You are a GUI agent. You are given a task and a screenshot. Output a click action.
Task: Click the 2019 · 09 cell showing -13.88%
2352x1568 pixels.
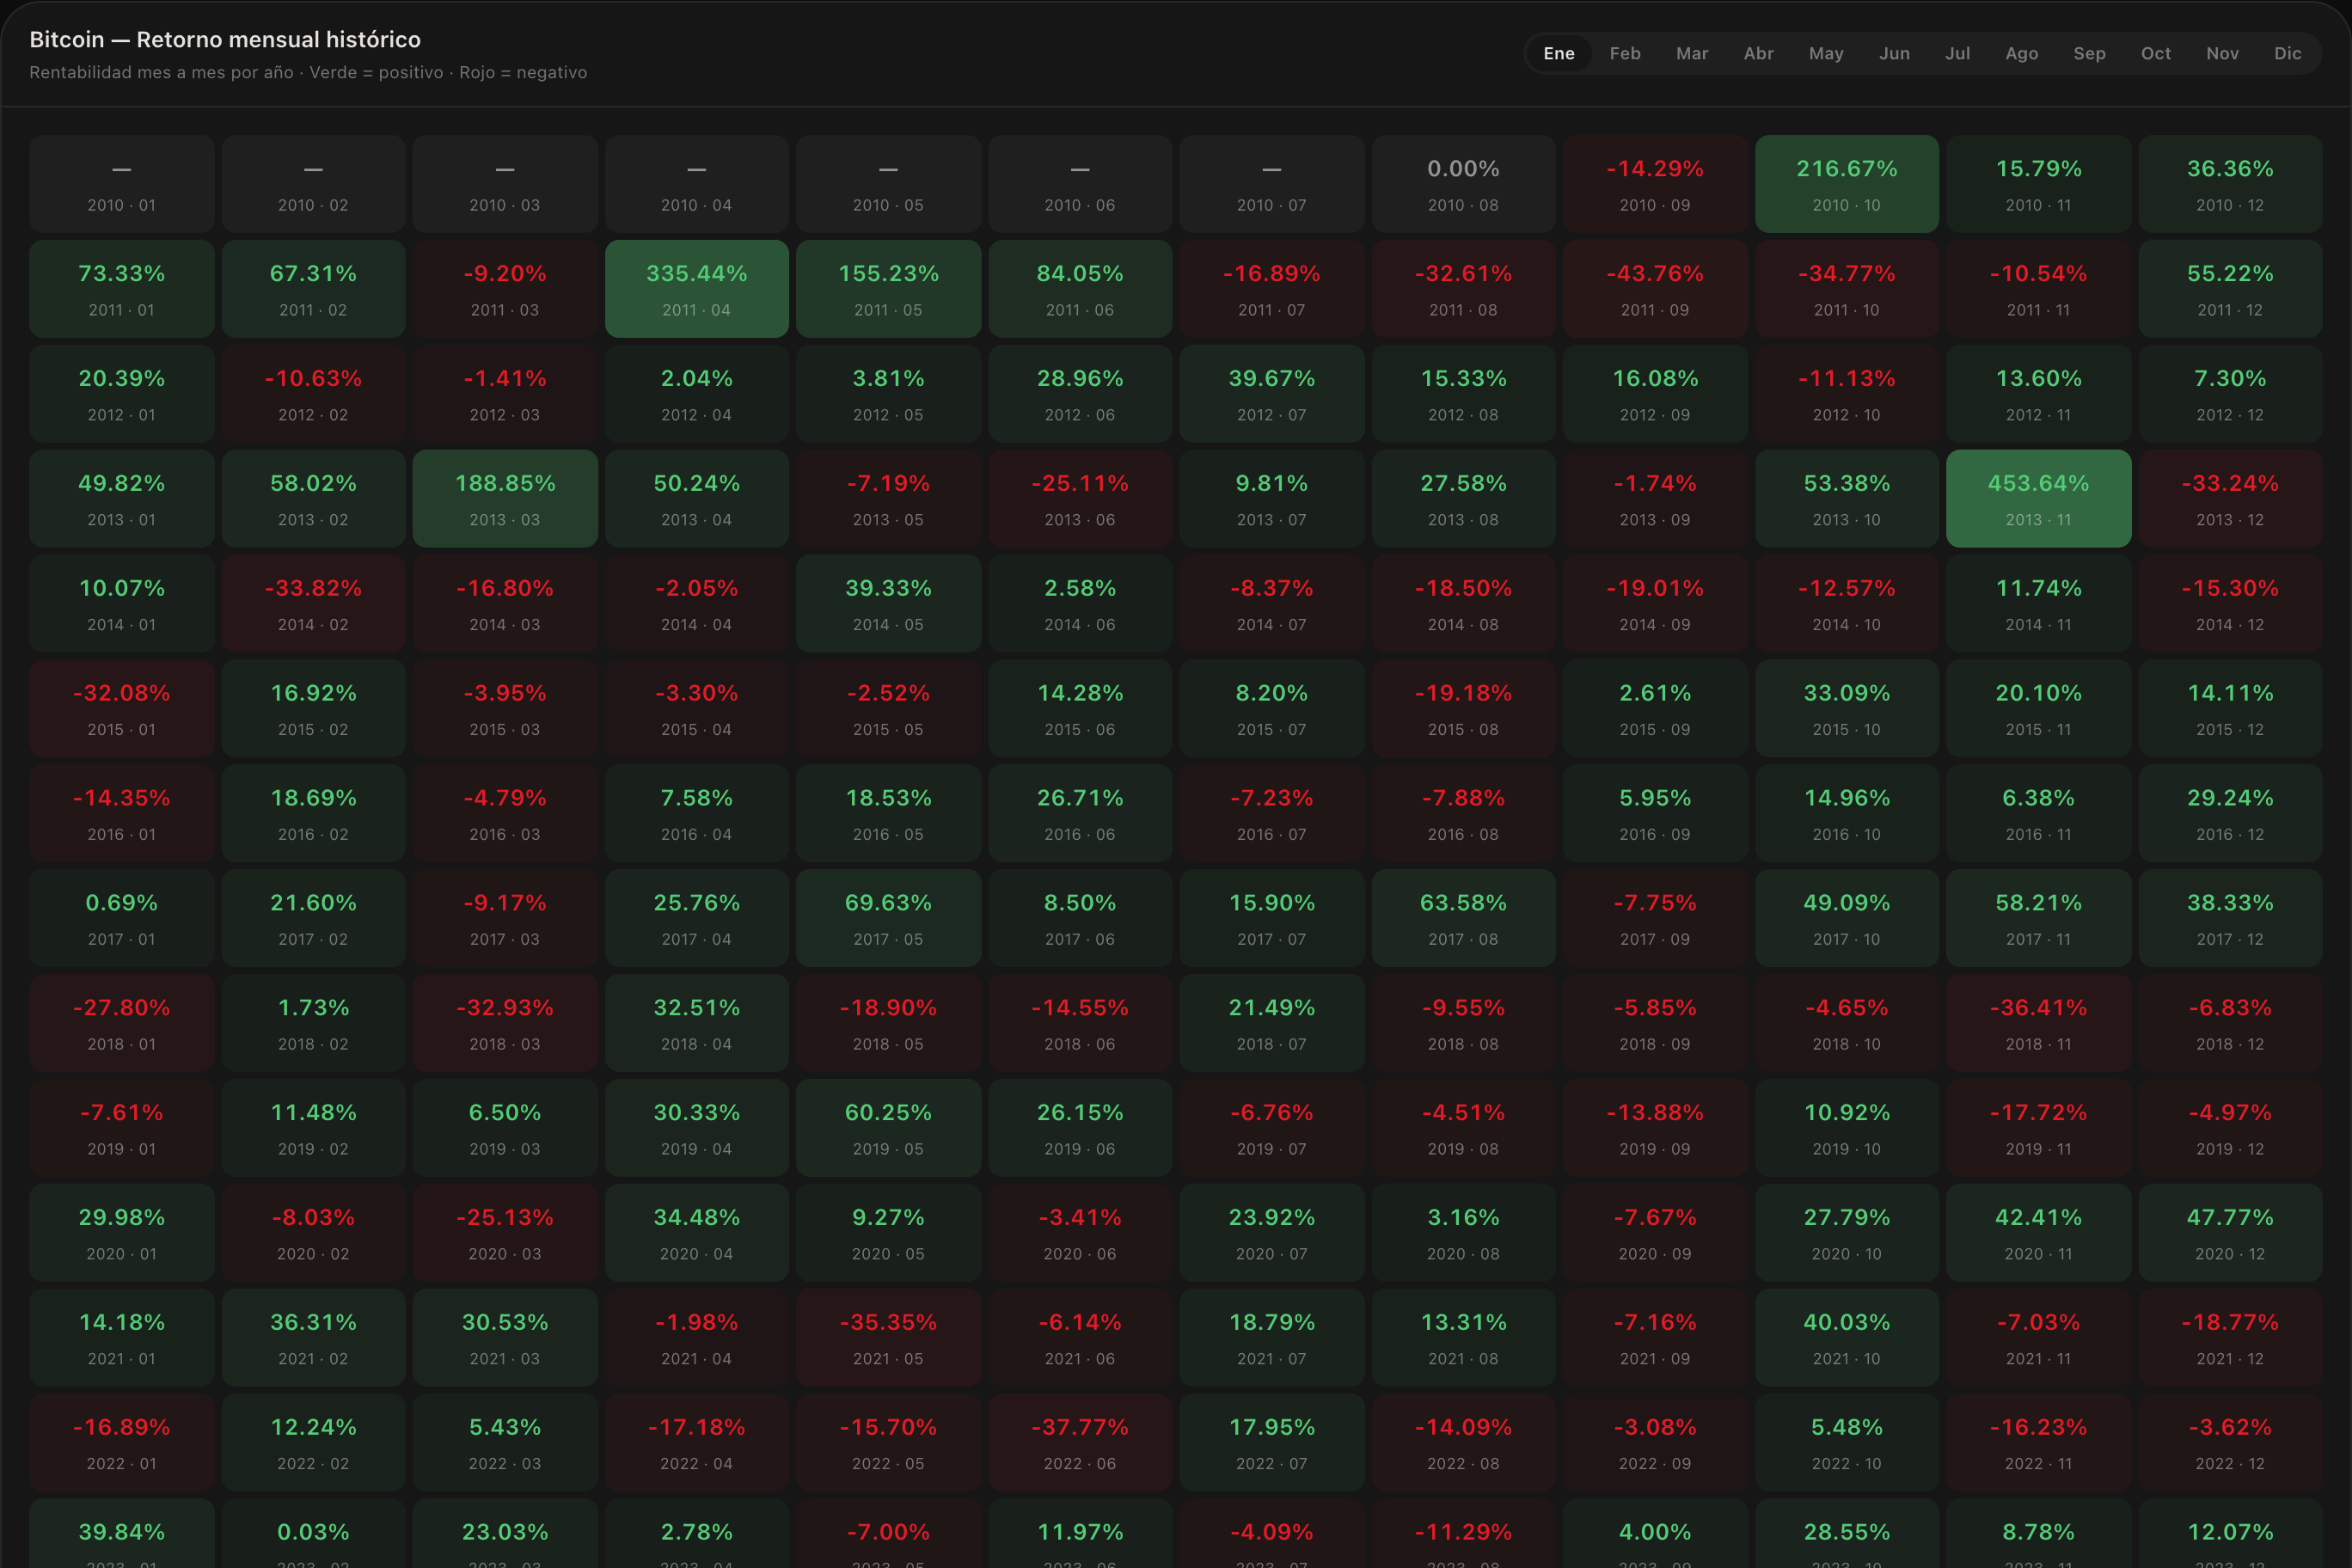(x=1655, y=1128)
